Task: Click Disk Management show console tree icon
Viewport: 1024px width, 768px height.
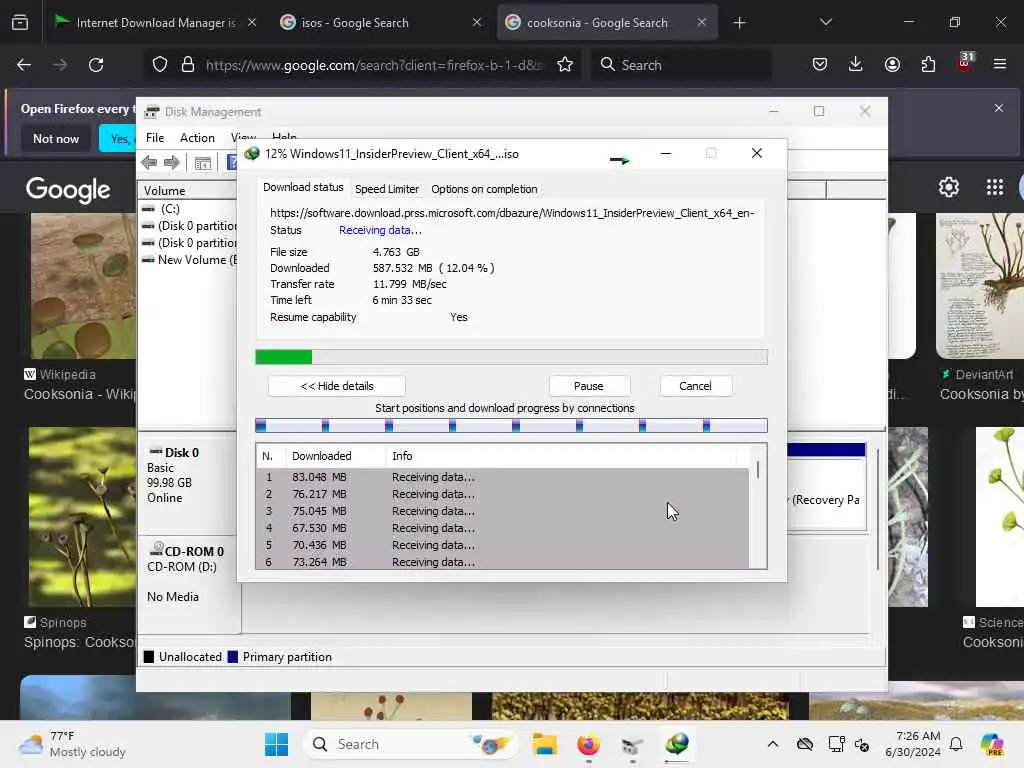Action: click(203, 163)
